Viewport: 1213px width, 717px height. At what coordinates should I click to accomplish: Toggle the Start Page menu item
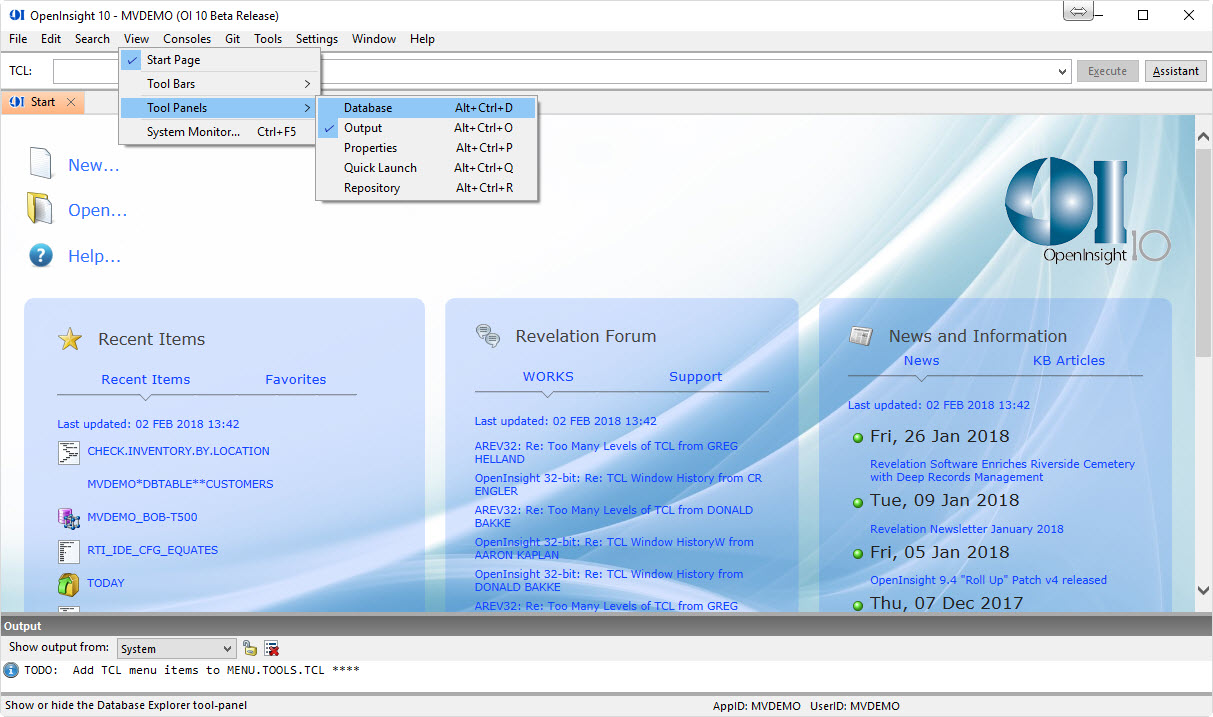(220, 60)
